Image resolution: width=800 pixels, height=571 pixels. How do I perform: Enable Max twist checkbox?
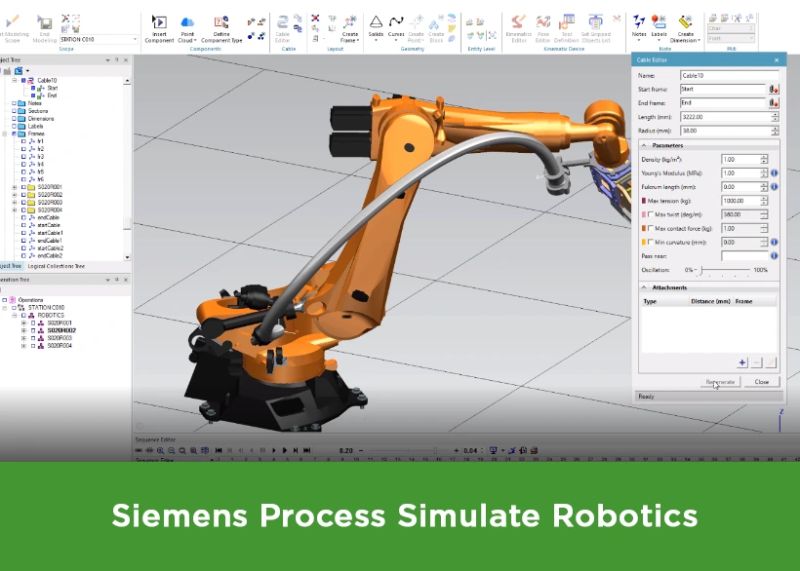click(x=651, y=214)
